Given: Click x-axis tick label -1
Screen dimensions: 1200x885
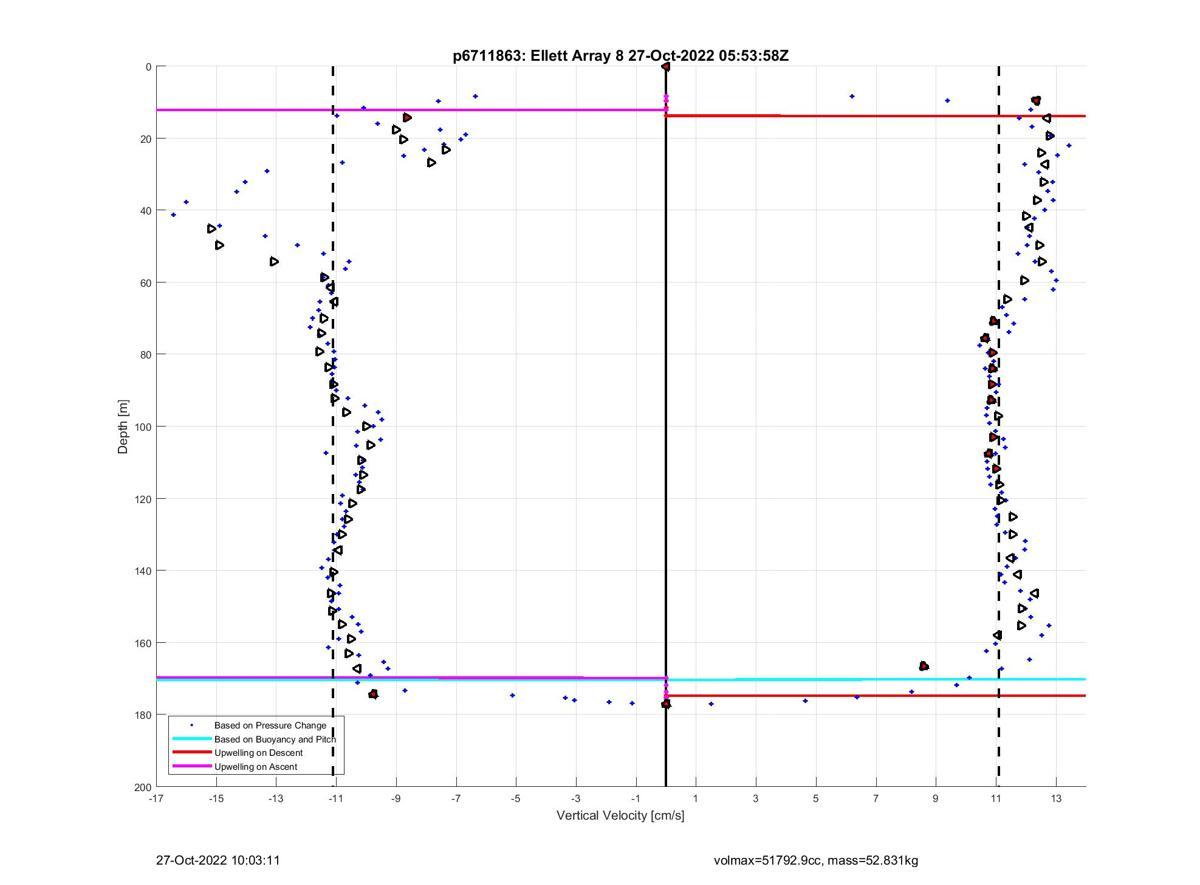Looking at the screenshot, I should (636, 797).
